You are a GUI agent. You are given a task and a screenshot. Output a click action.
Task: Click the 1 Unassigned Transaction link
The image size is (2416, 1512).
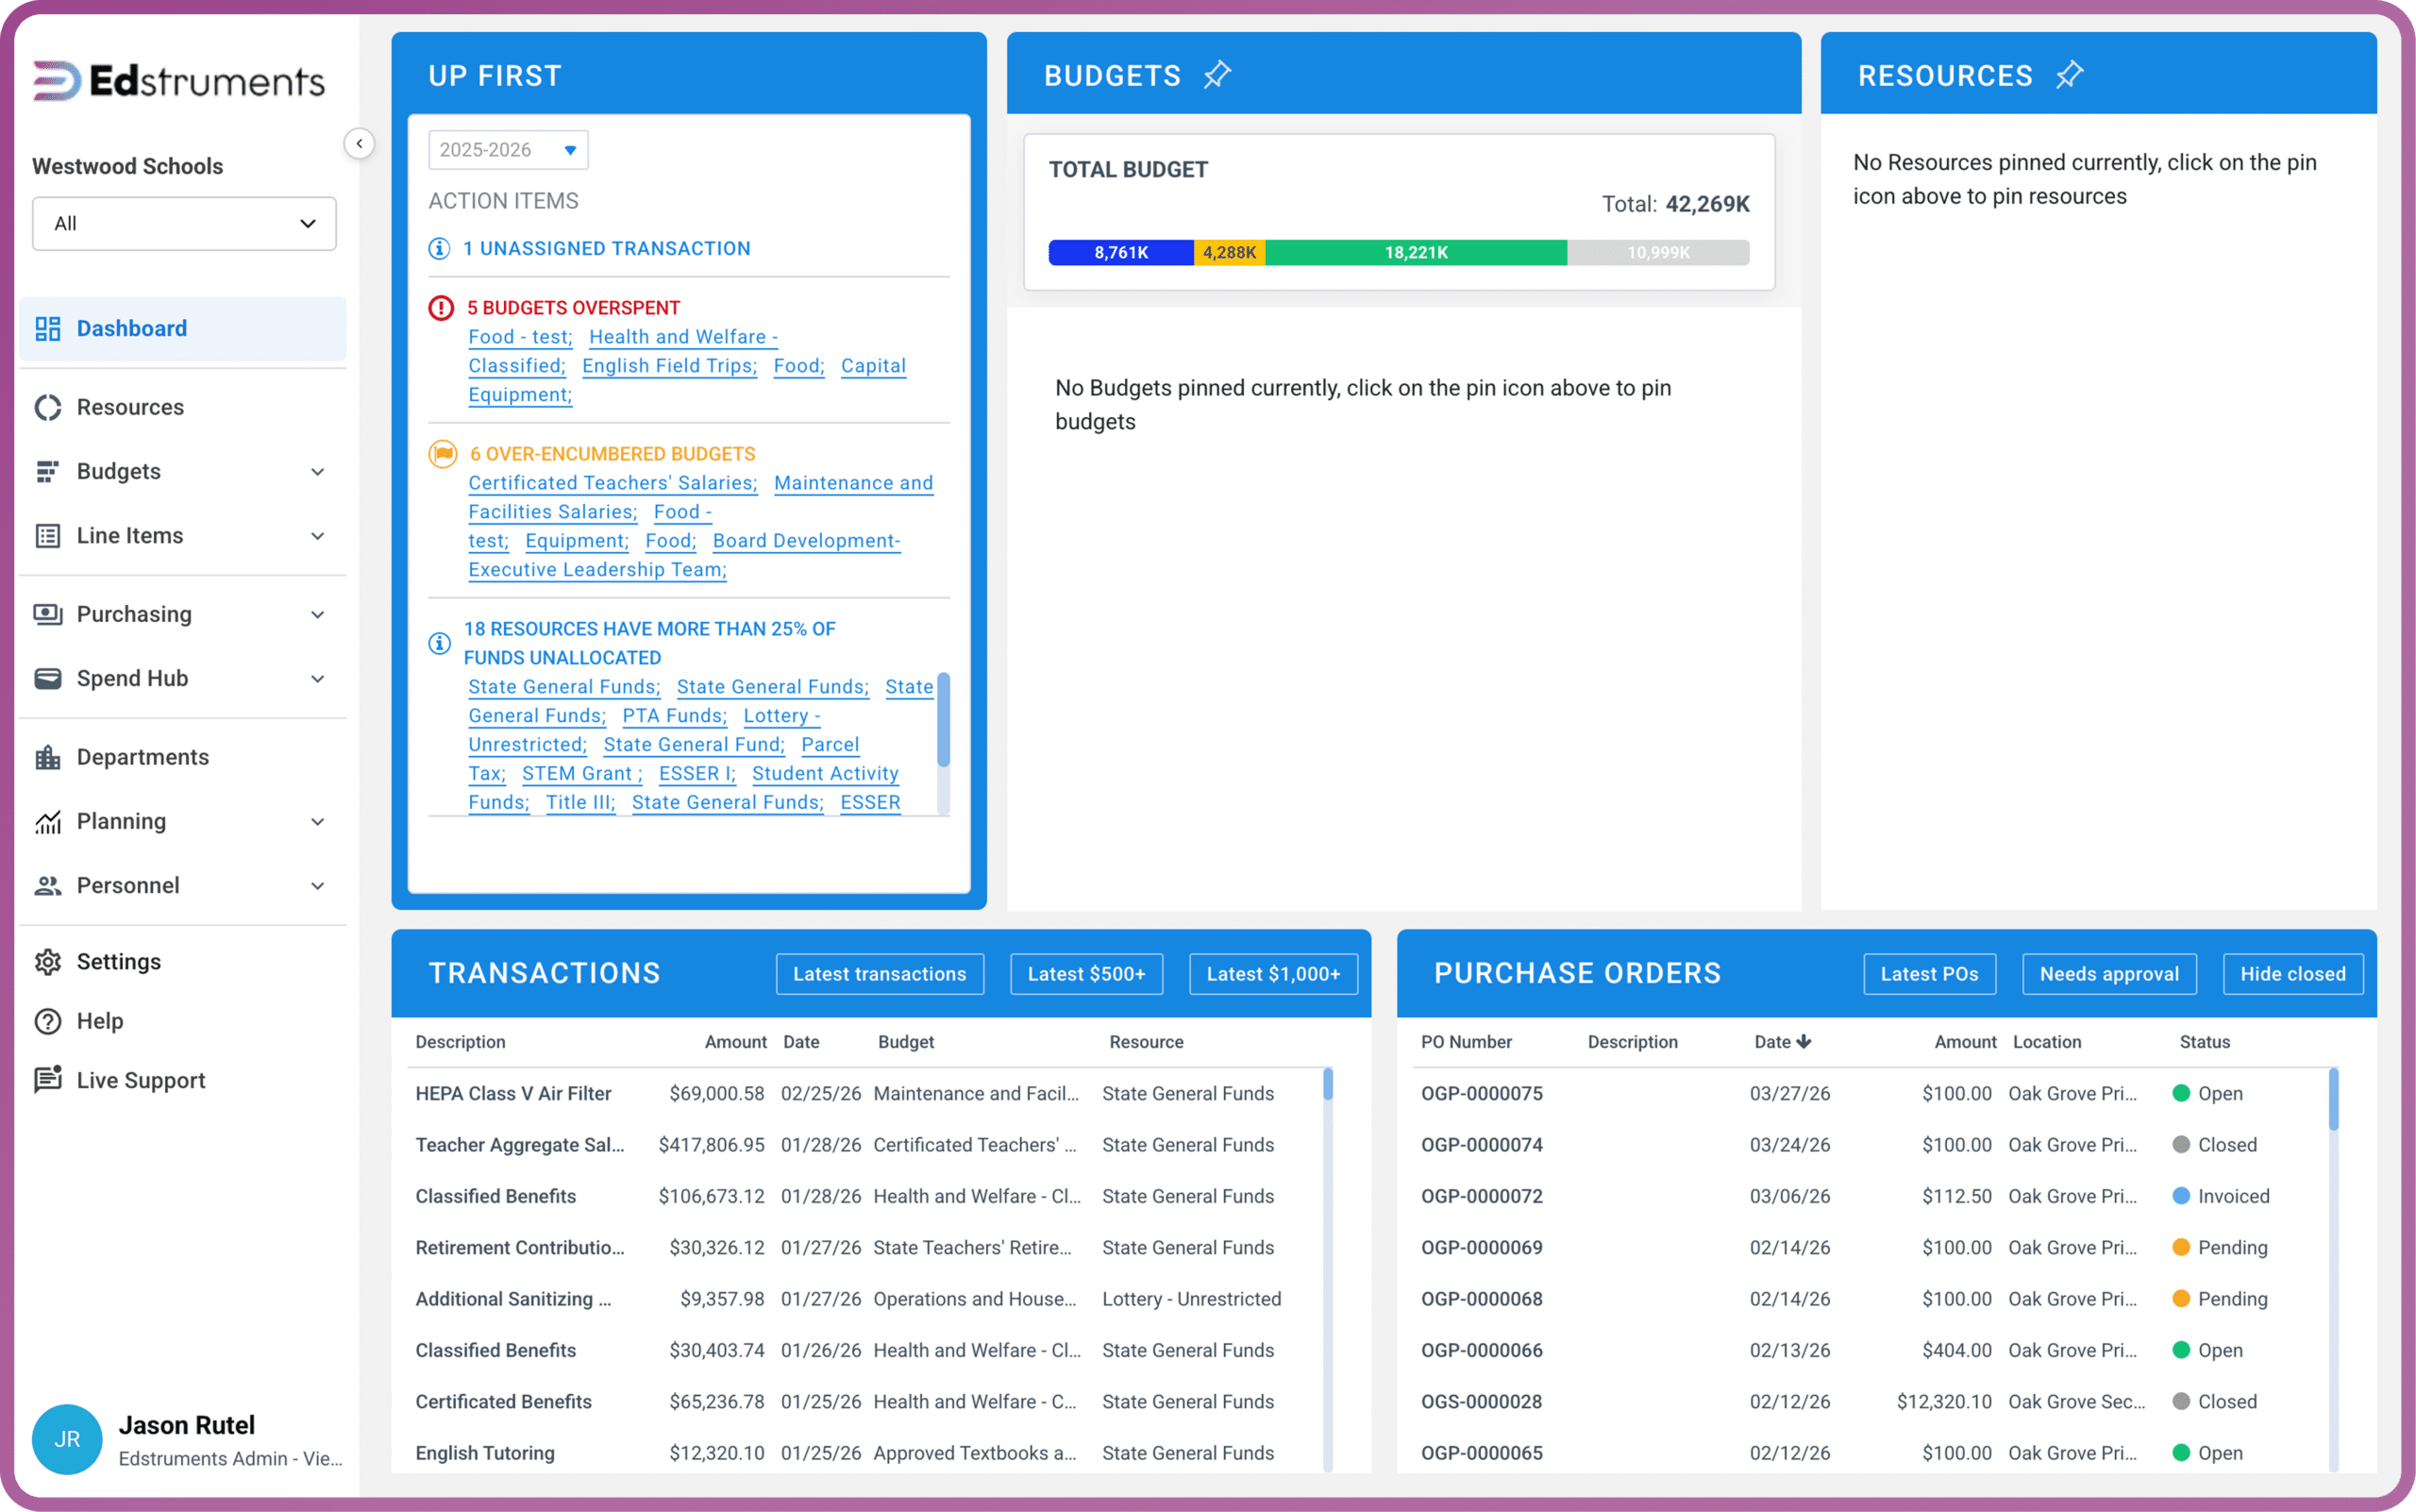click(x=606, y=248)
